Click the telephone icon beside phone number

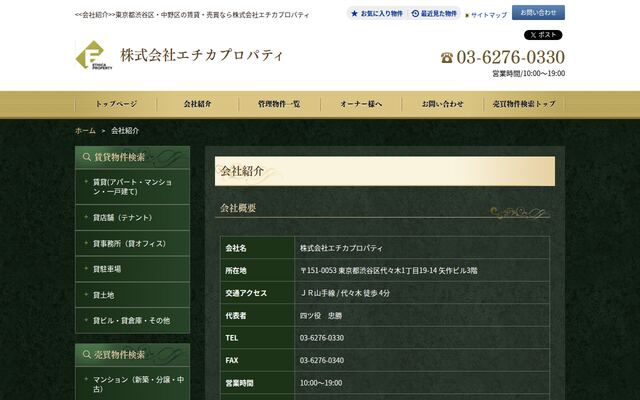(447, 58)
